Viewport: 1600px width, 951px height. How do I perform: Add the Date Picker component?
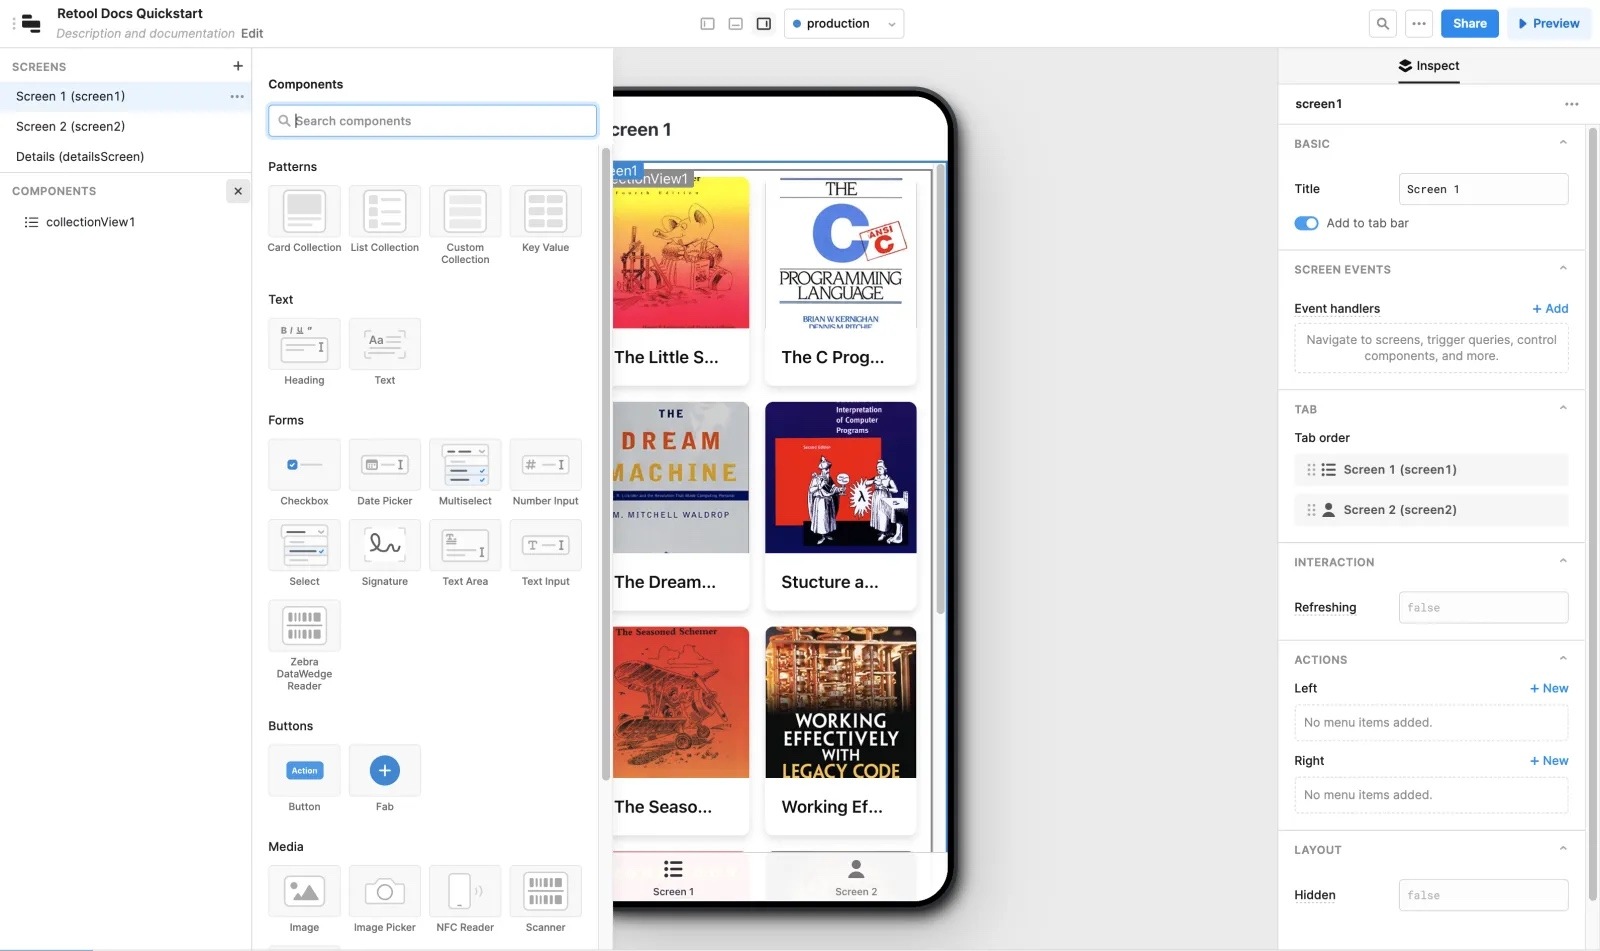pyautogui.click(x=385, y=465)
